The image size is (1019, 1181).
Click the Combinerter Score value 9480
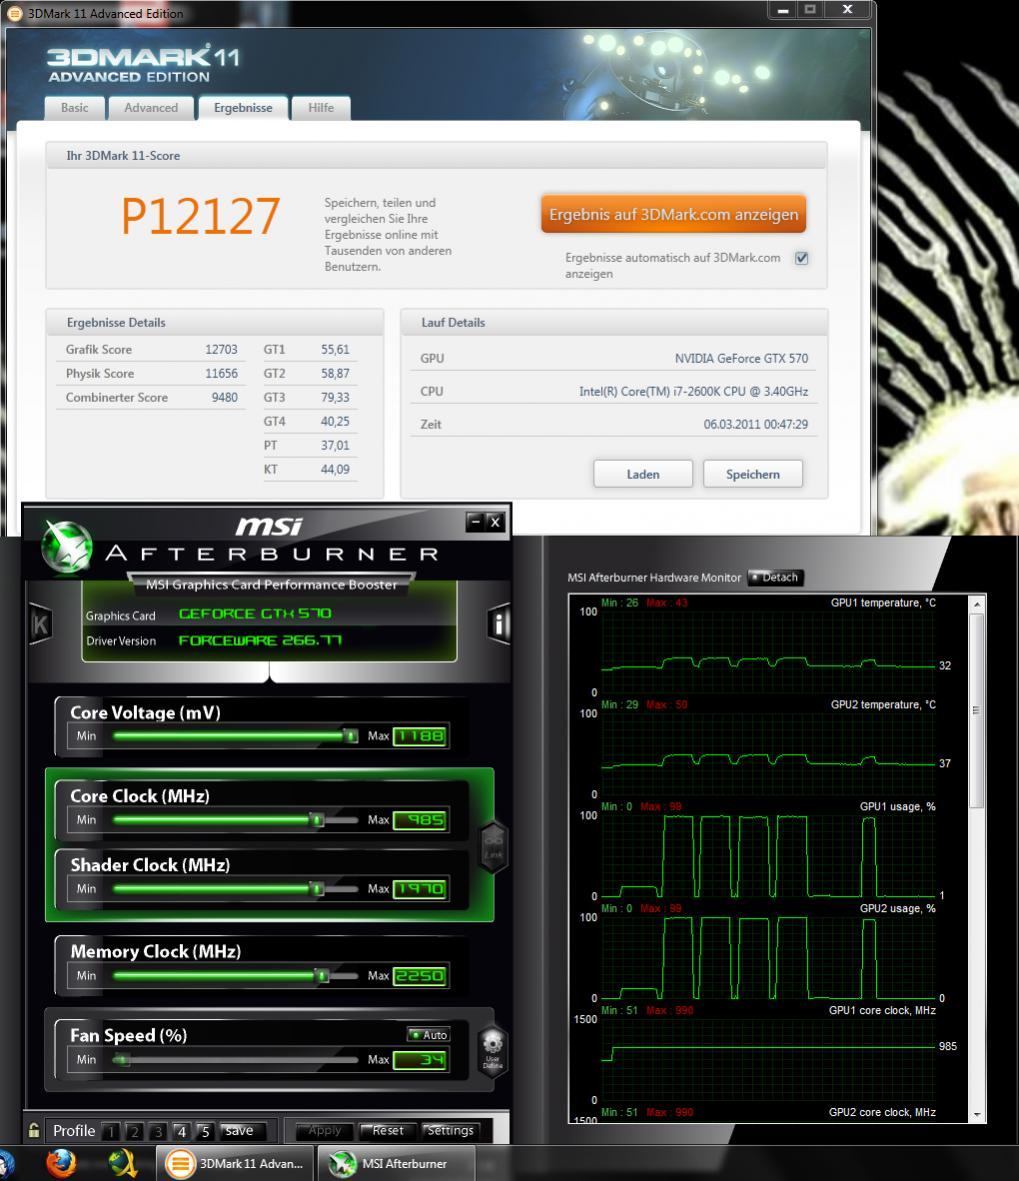[x=224, y=398]
